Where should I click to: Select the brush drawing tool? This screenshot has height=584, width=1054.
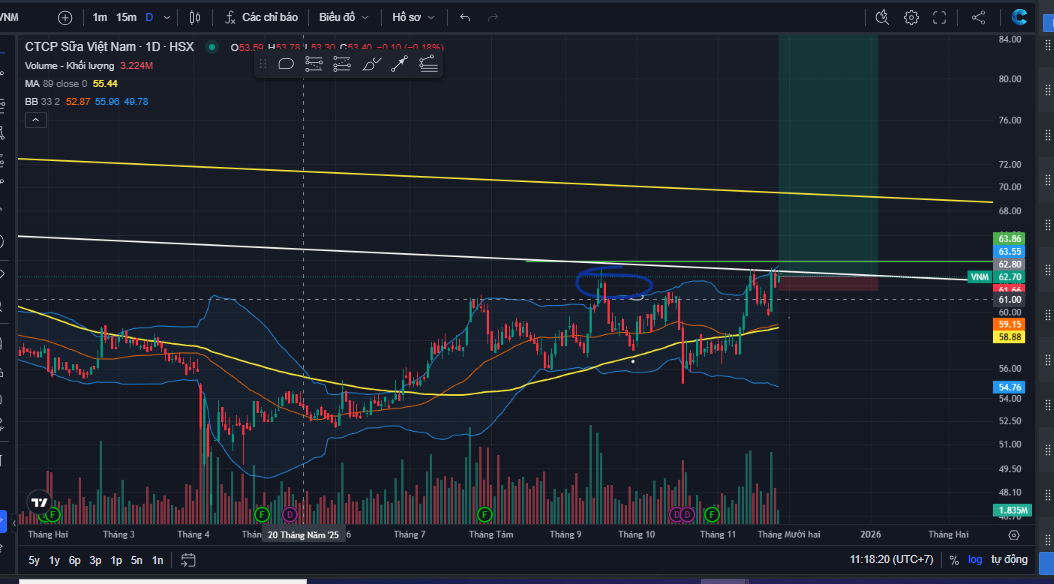point(372,64)
